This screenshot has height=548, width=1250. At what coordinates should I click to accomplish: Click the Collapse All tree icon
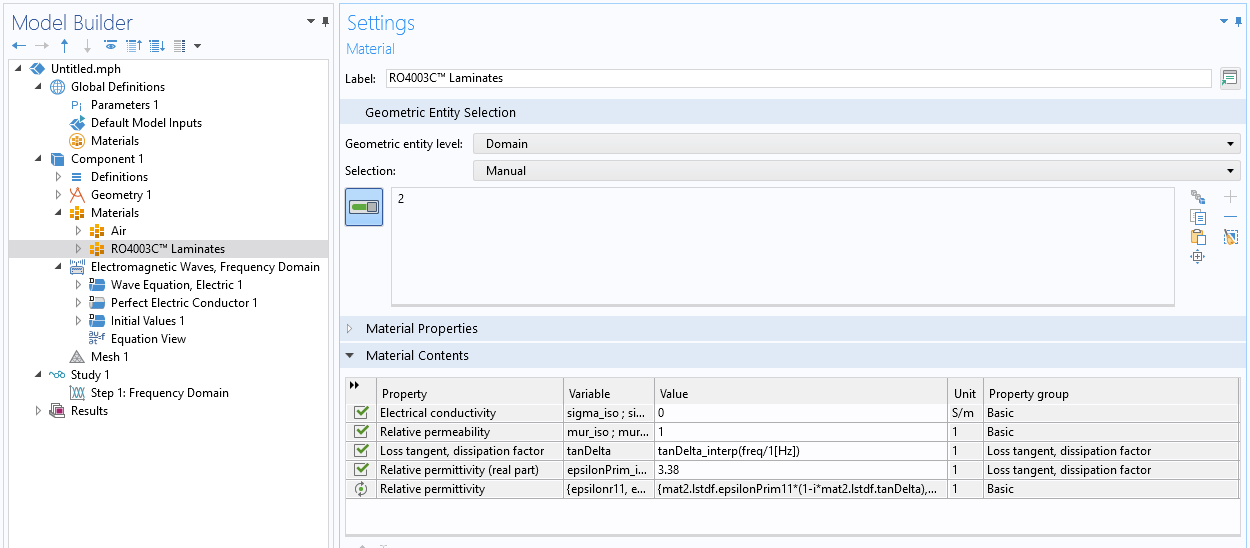click(134, 46)
